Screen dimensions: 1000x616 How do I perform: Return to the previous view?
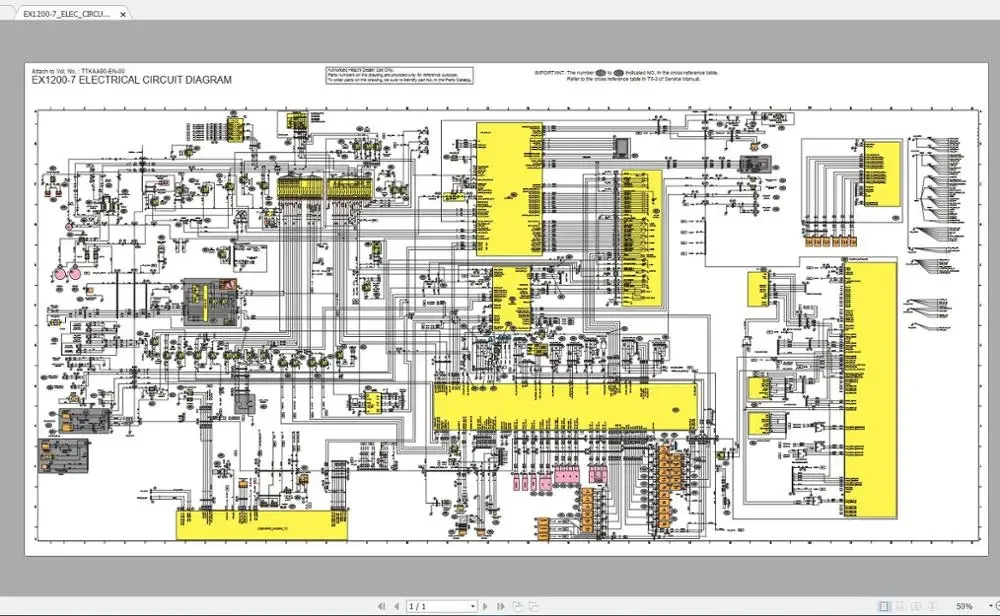coord(518,606)
